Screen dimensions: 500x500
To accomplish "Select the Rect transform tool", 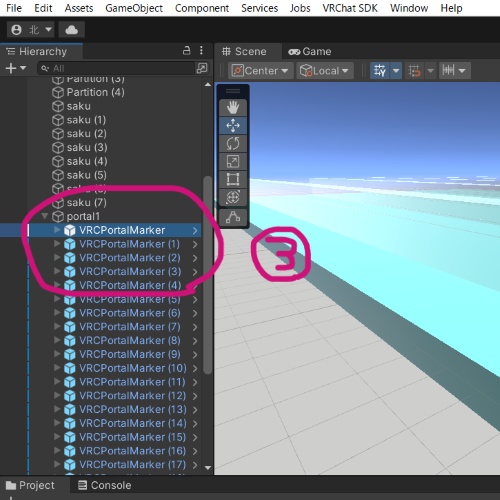I will 233,179.
